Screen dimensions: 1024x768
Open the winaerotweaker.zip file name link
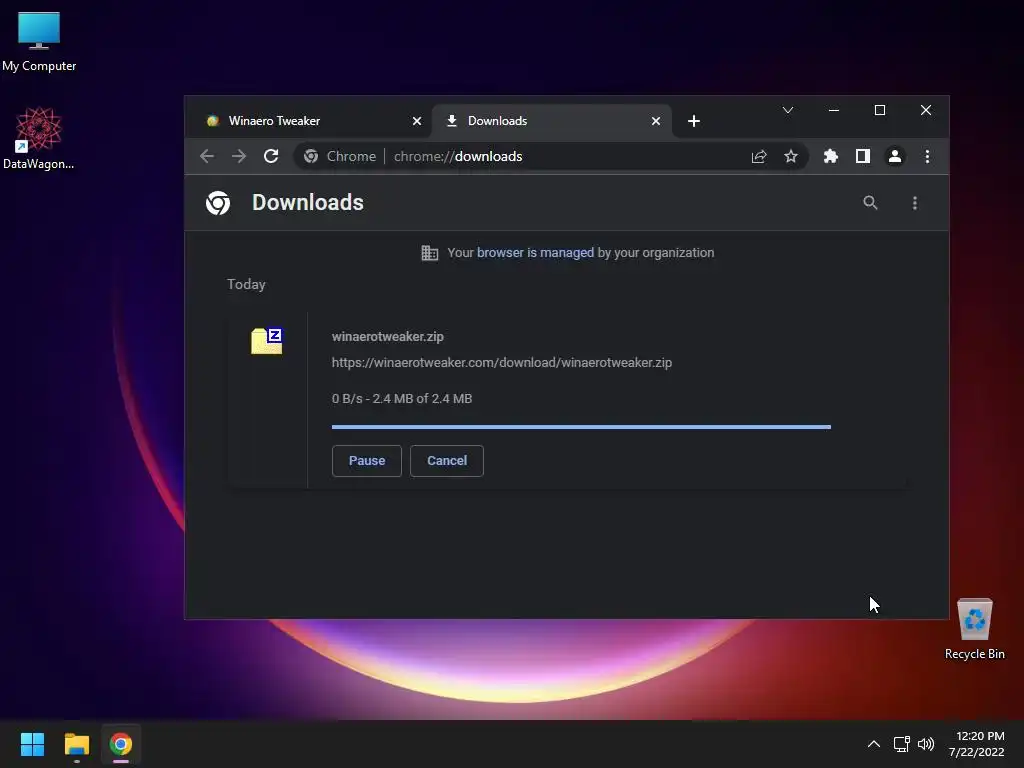click(387, 336)
